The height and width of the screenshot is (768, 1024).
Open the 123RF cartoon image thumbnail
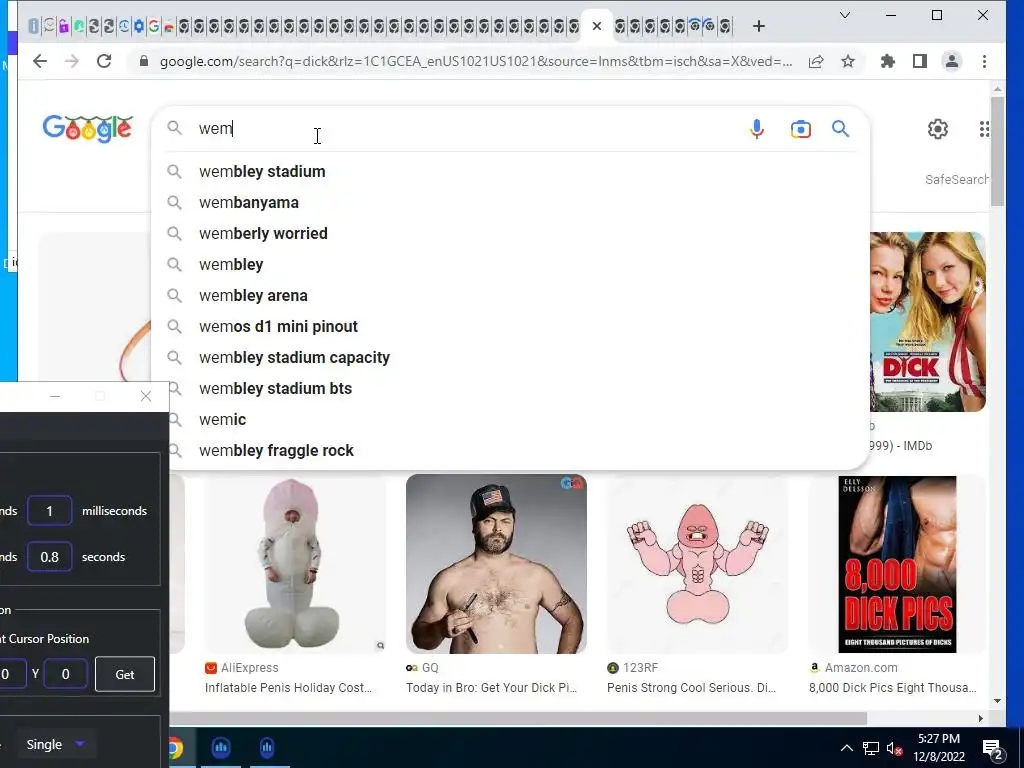coord(697,564)
